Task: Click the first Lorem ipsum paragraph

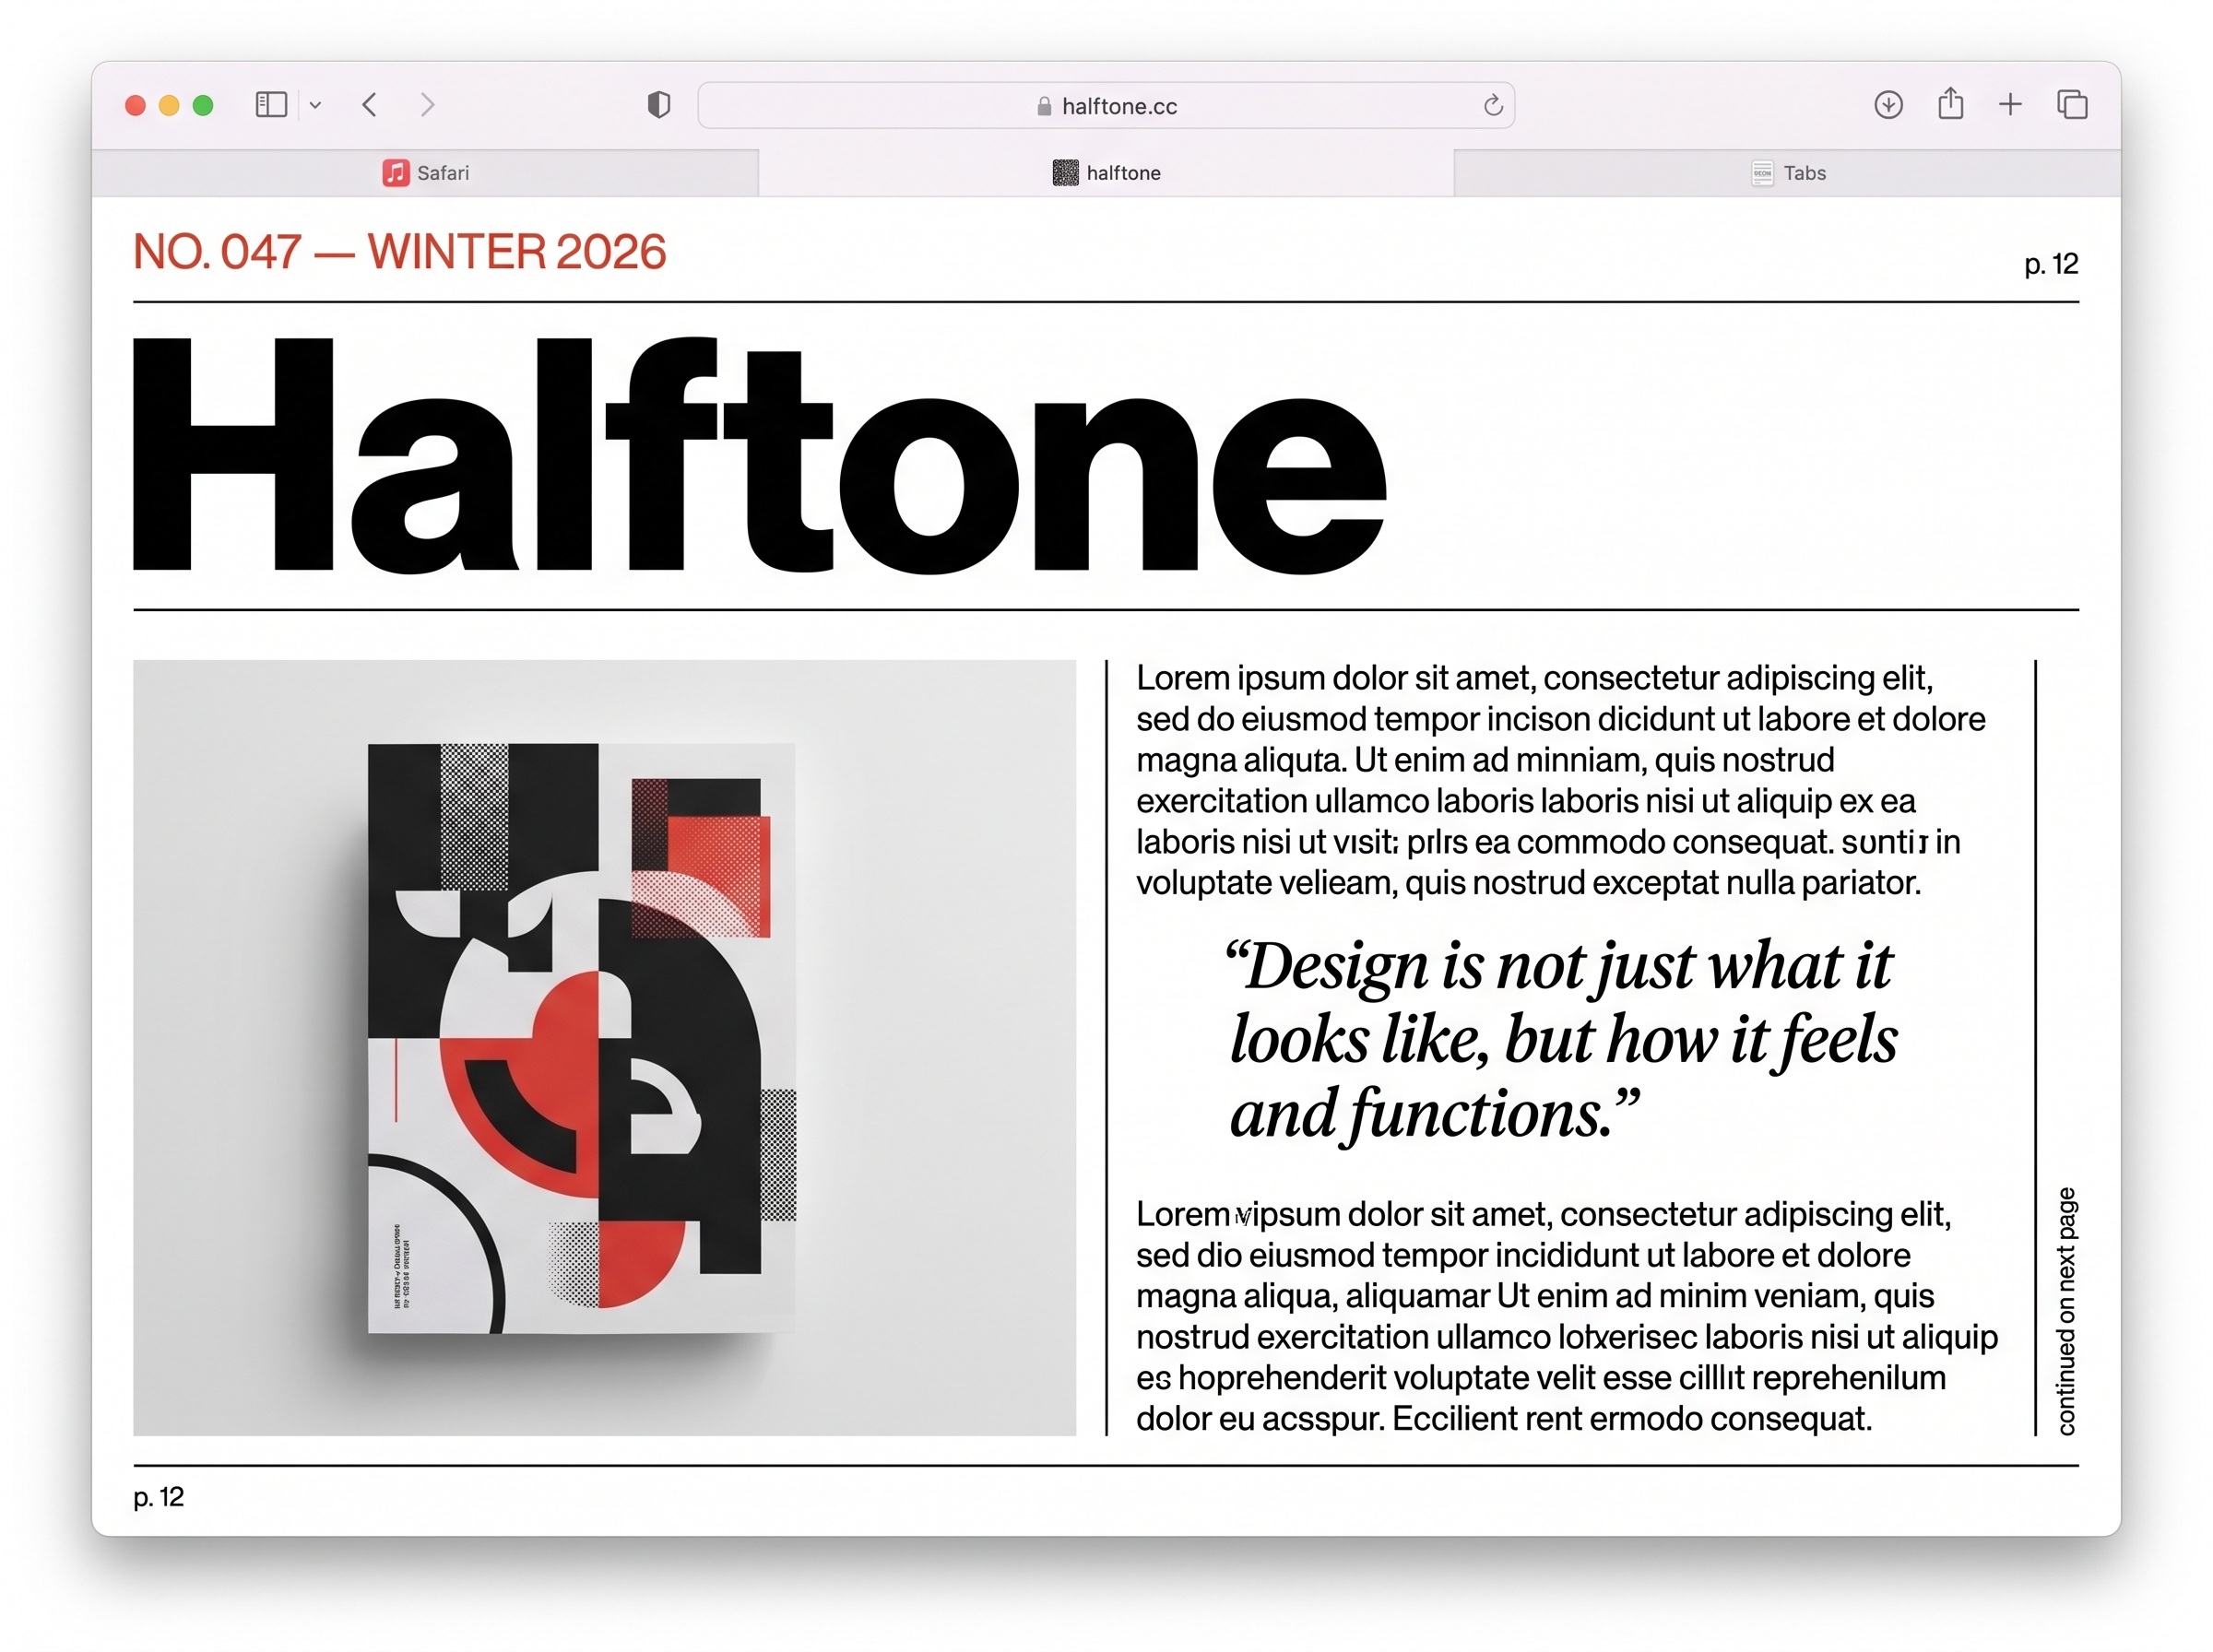Action: point(1560,780)
